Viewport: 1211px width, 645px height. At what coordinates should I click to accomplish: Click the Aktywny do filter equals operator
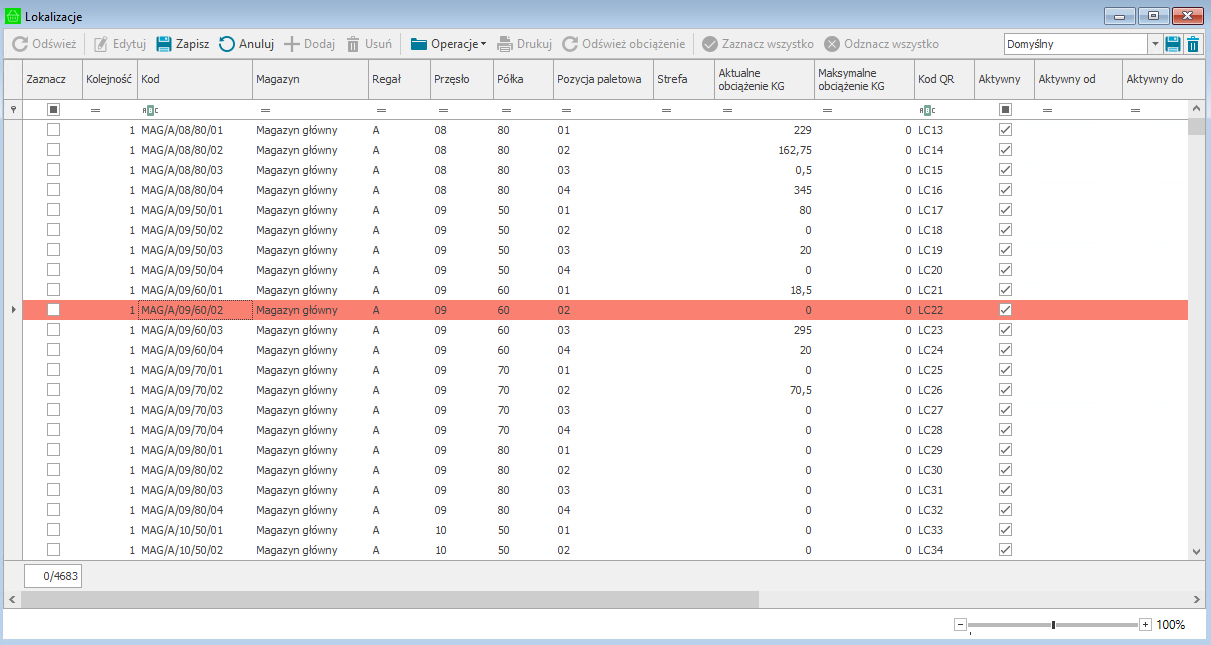point(1135,110)
